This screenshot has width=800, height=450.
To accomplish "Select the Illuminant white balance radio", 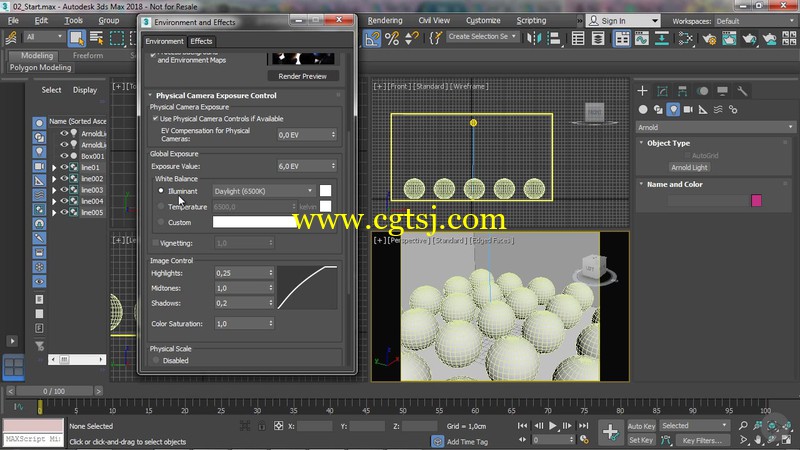I will (x=161, y=191).
